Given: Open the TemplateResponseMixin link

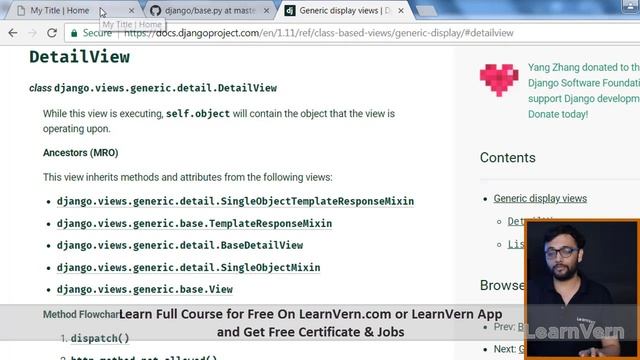Looking at the screenshot, I should point(194,224).
